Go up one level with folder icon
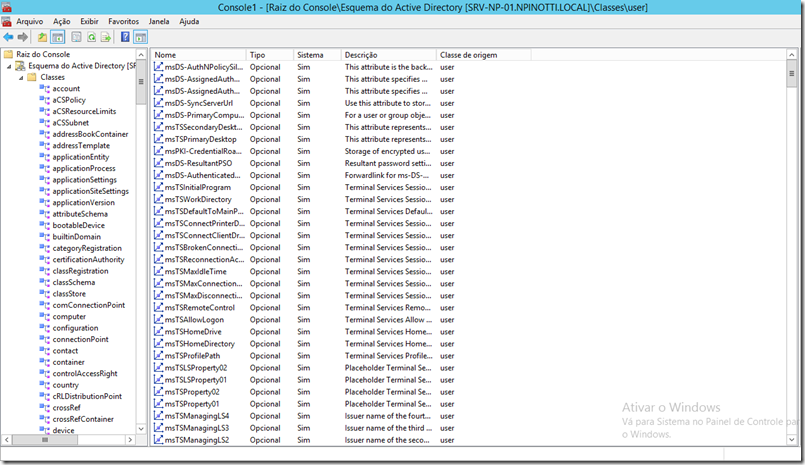The width and height of the screenshot is (805, 465). click(42, 37)
